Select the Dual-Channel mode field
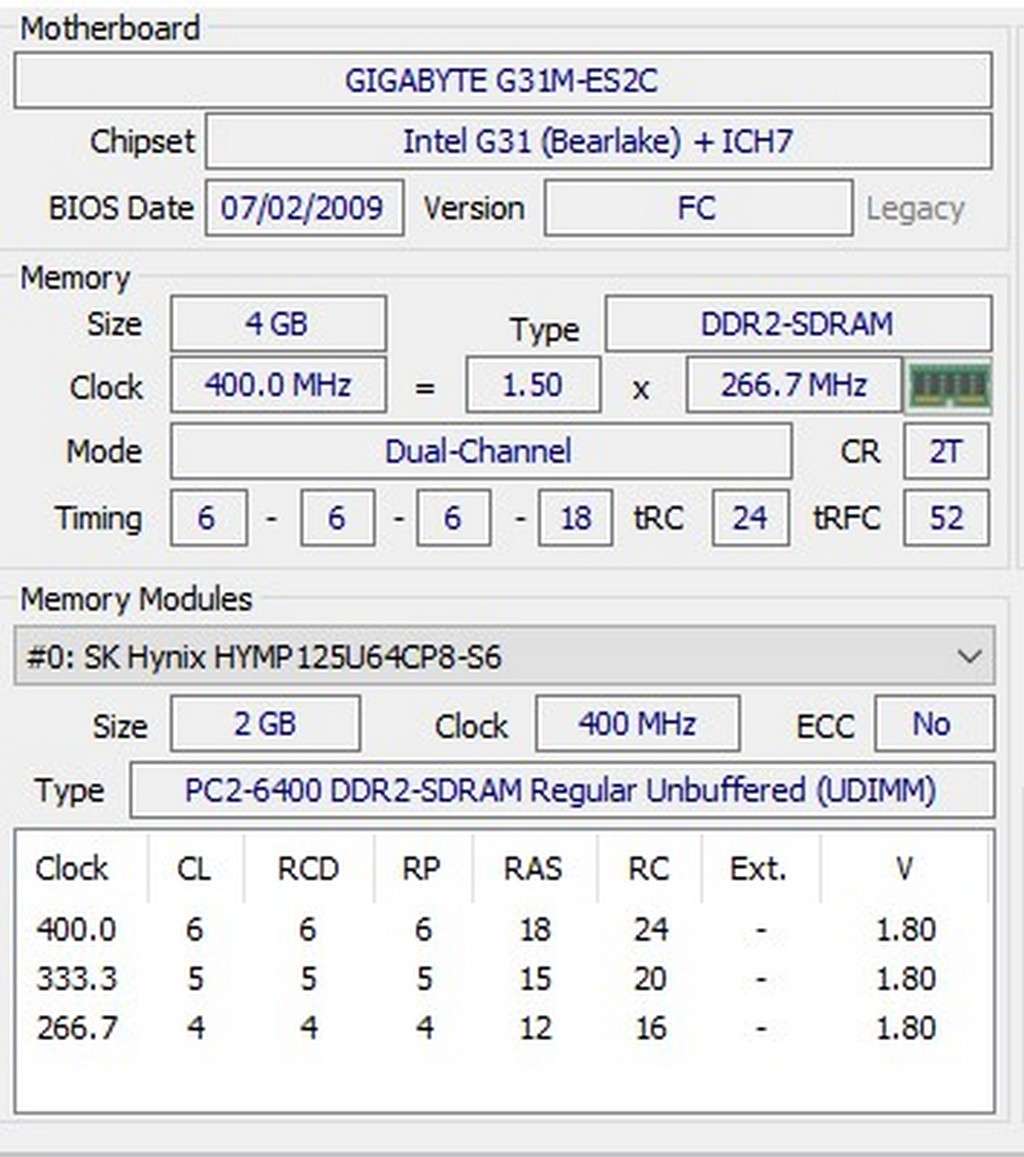 (479, 451)
